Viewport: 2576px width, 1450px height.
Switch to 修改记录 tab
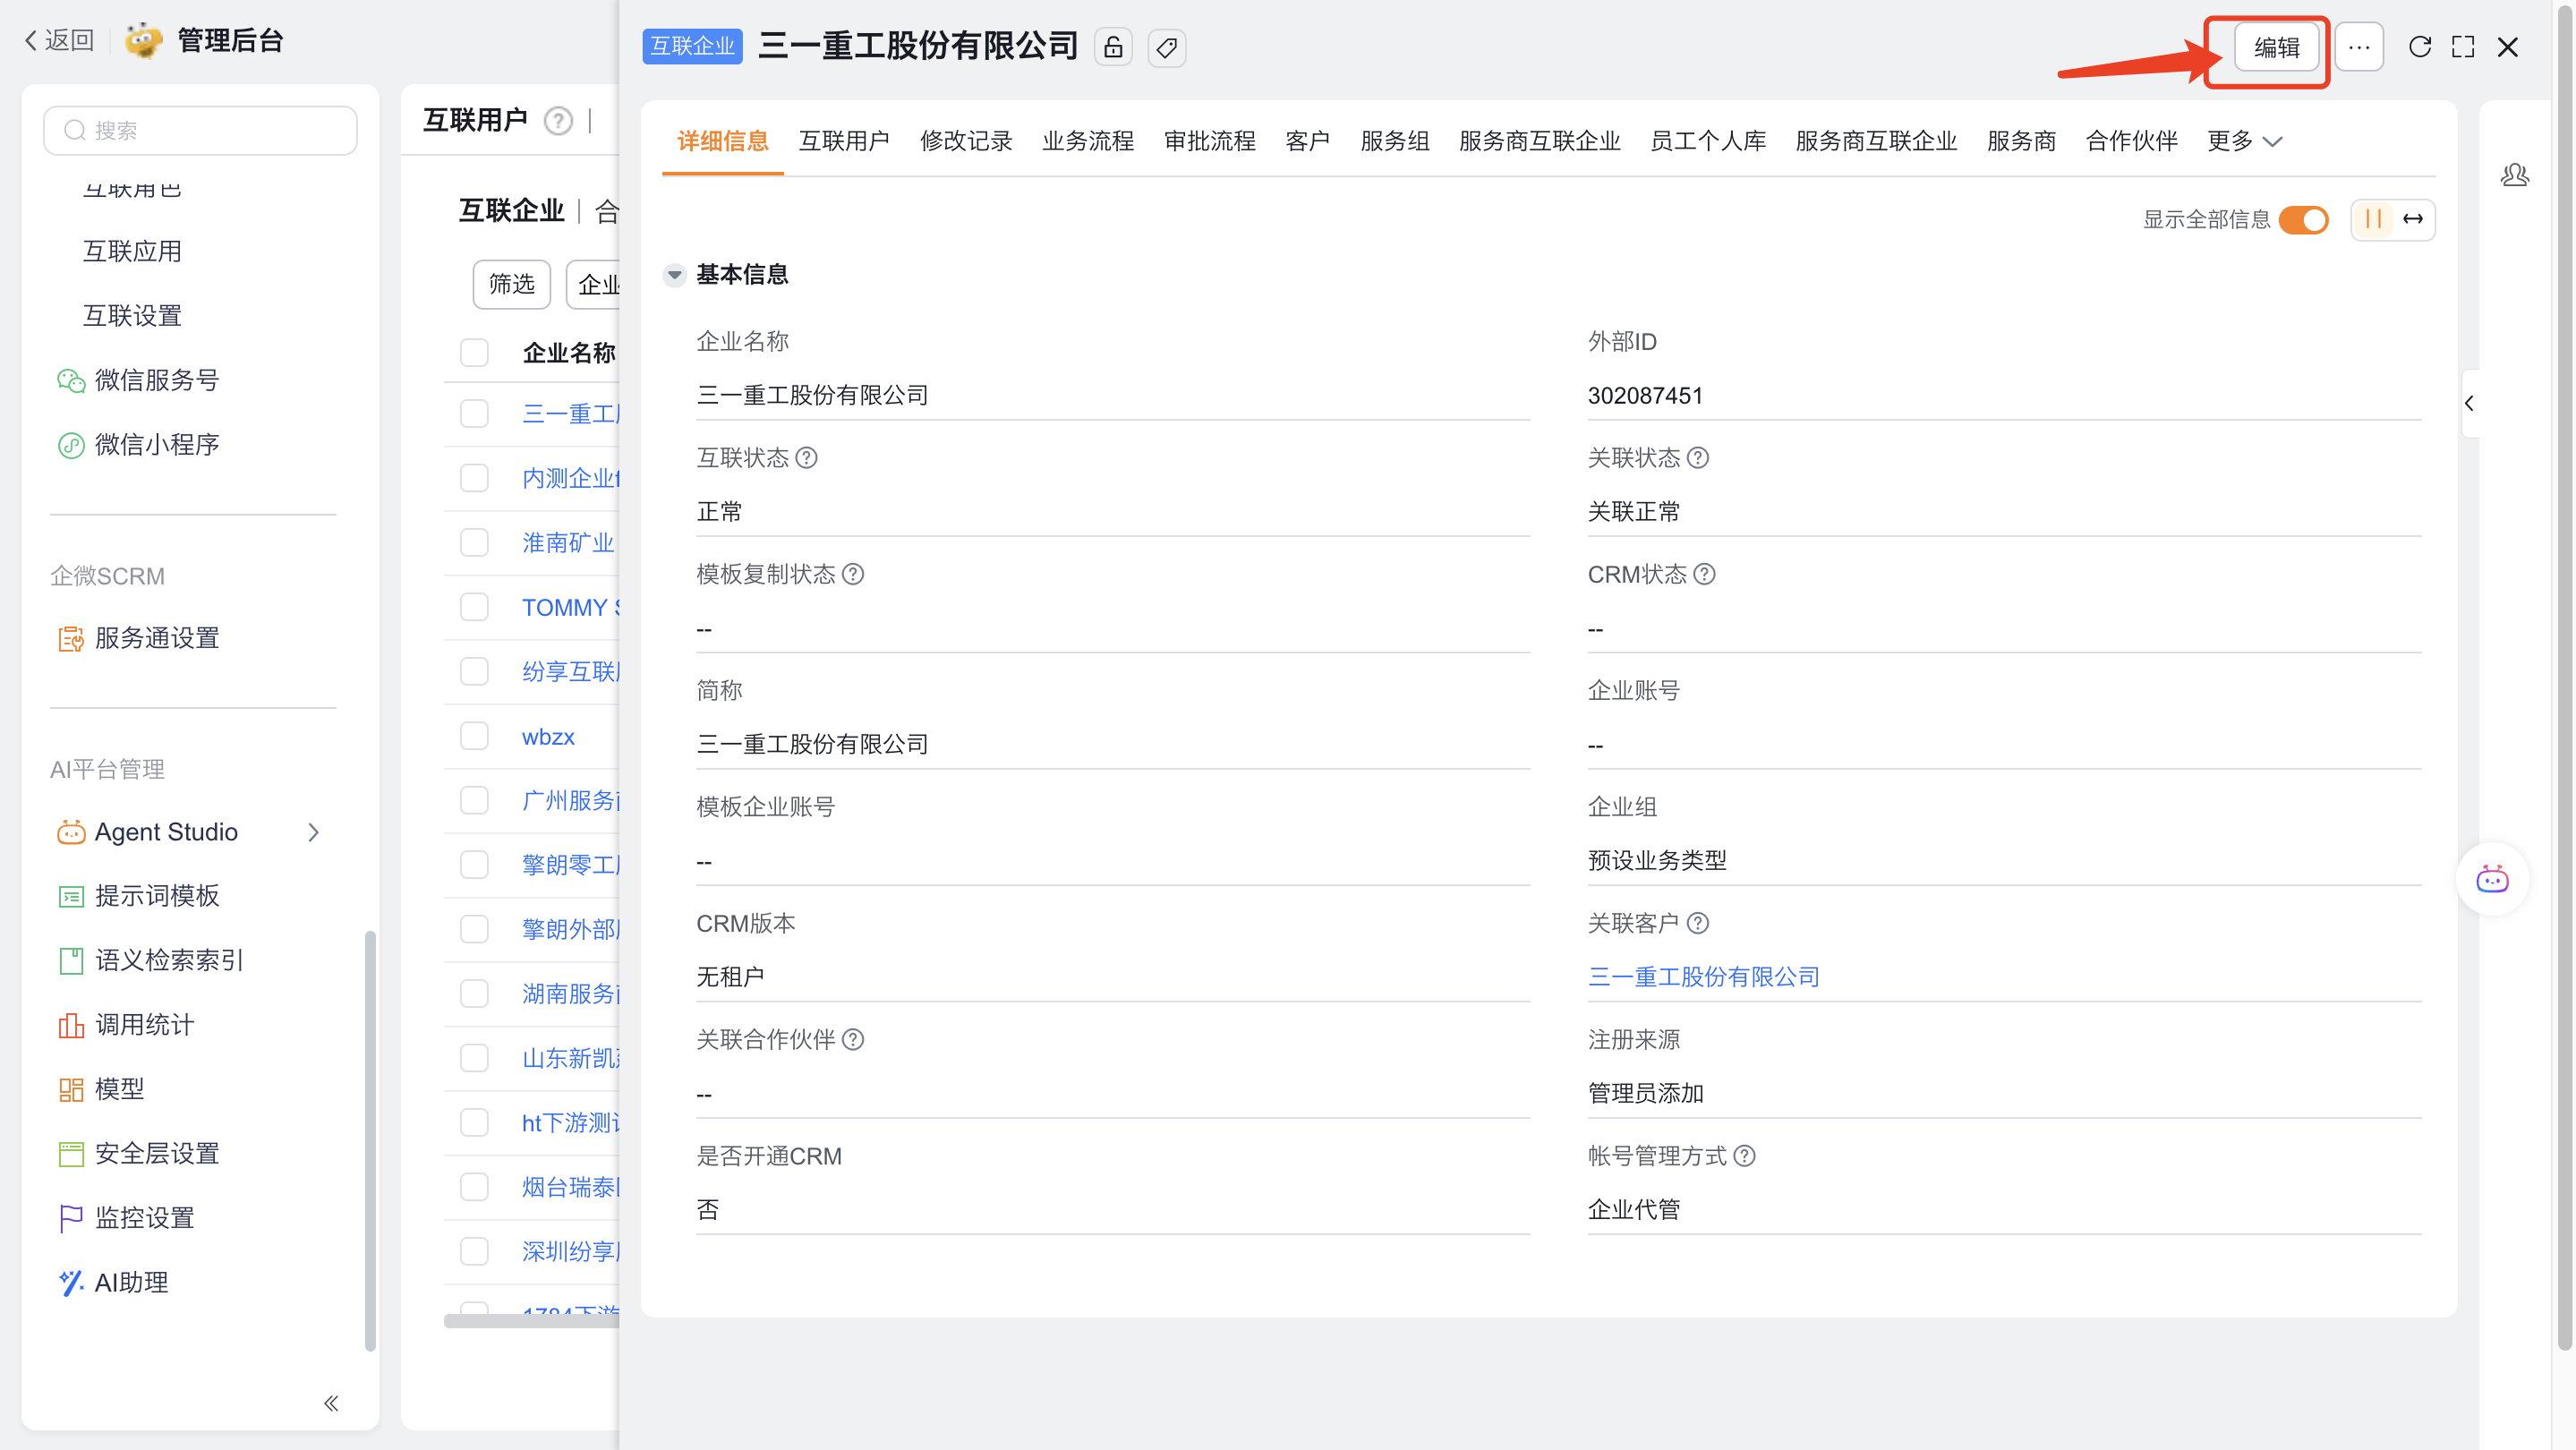[966, 141]
